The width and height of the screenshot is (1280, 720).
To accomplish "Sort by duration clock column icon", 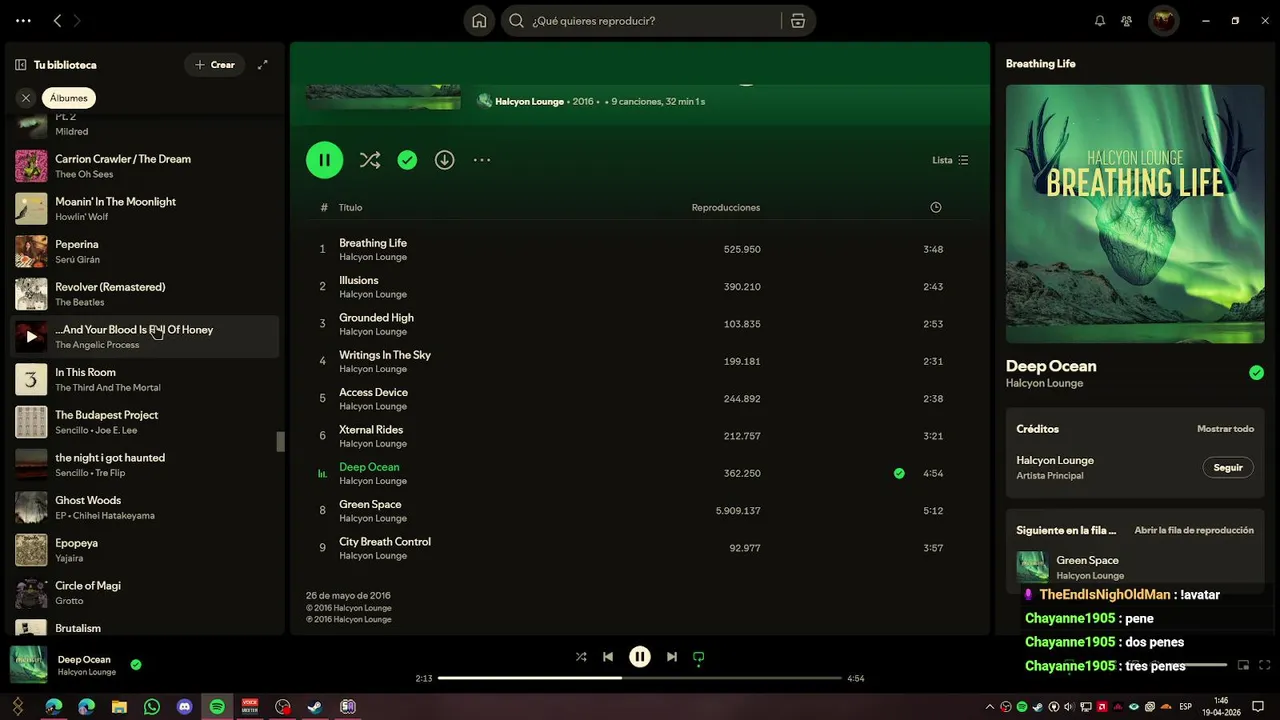I will click(x=936, y=207).
